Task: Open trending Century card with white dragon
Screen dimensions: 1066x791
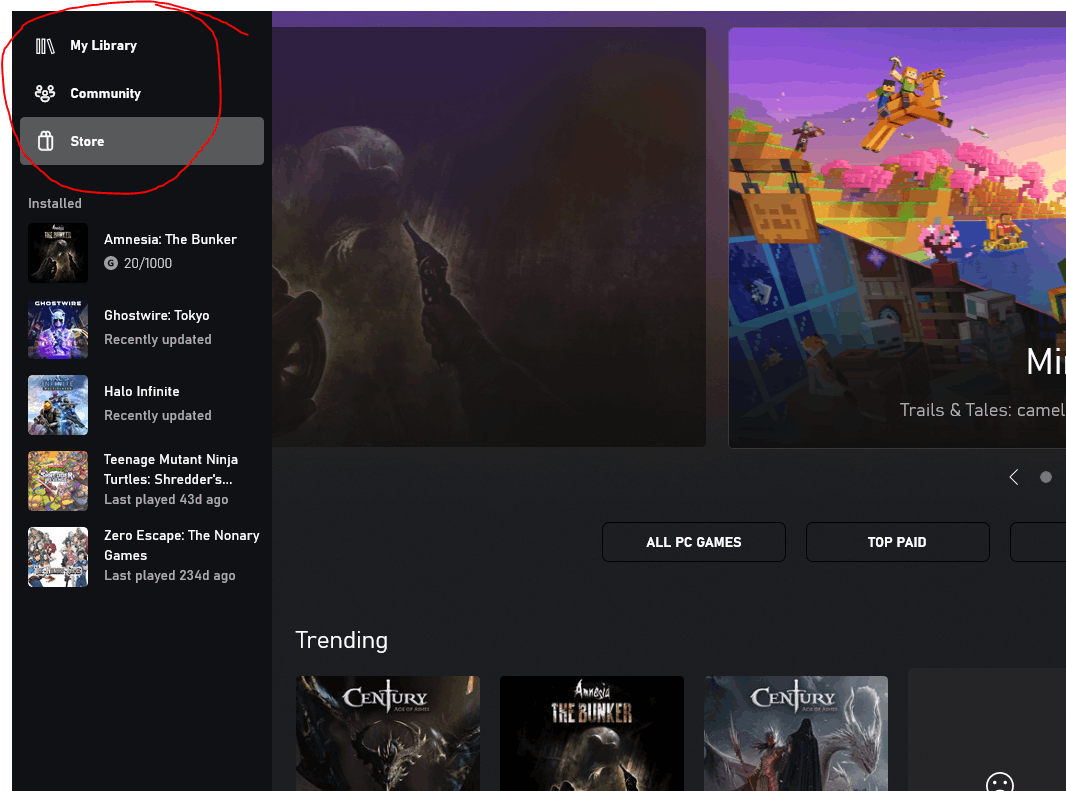Action: click(796, 733)
